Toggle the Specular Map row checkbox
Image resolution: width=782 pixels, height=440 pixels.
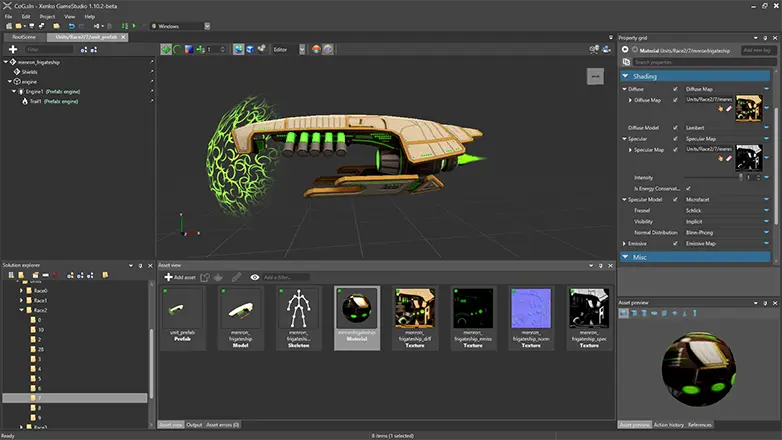pos(675,150)
